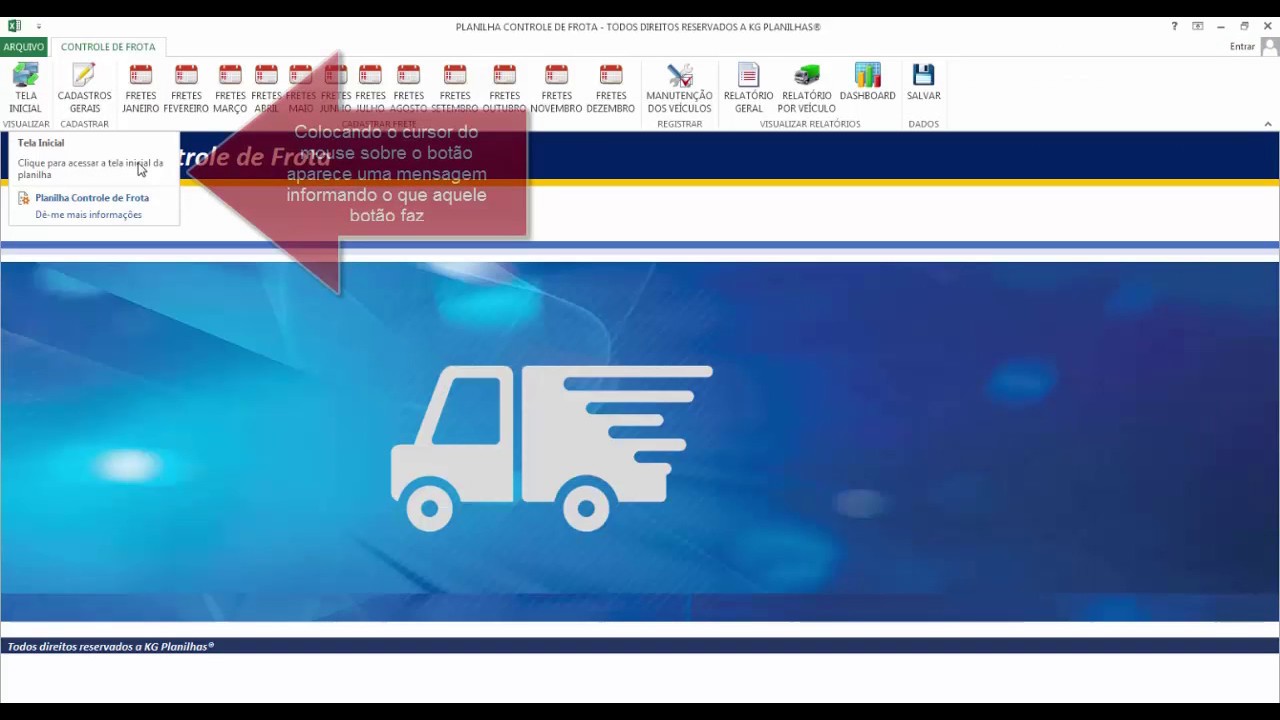Open Relatório por Veículo report
Screen dimensions: 1280x720
(x=807, y=88)
